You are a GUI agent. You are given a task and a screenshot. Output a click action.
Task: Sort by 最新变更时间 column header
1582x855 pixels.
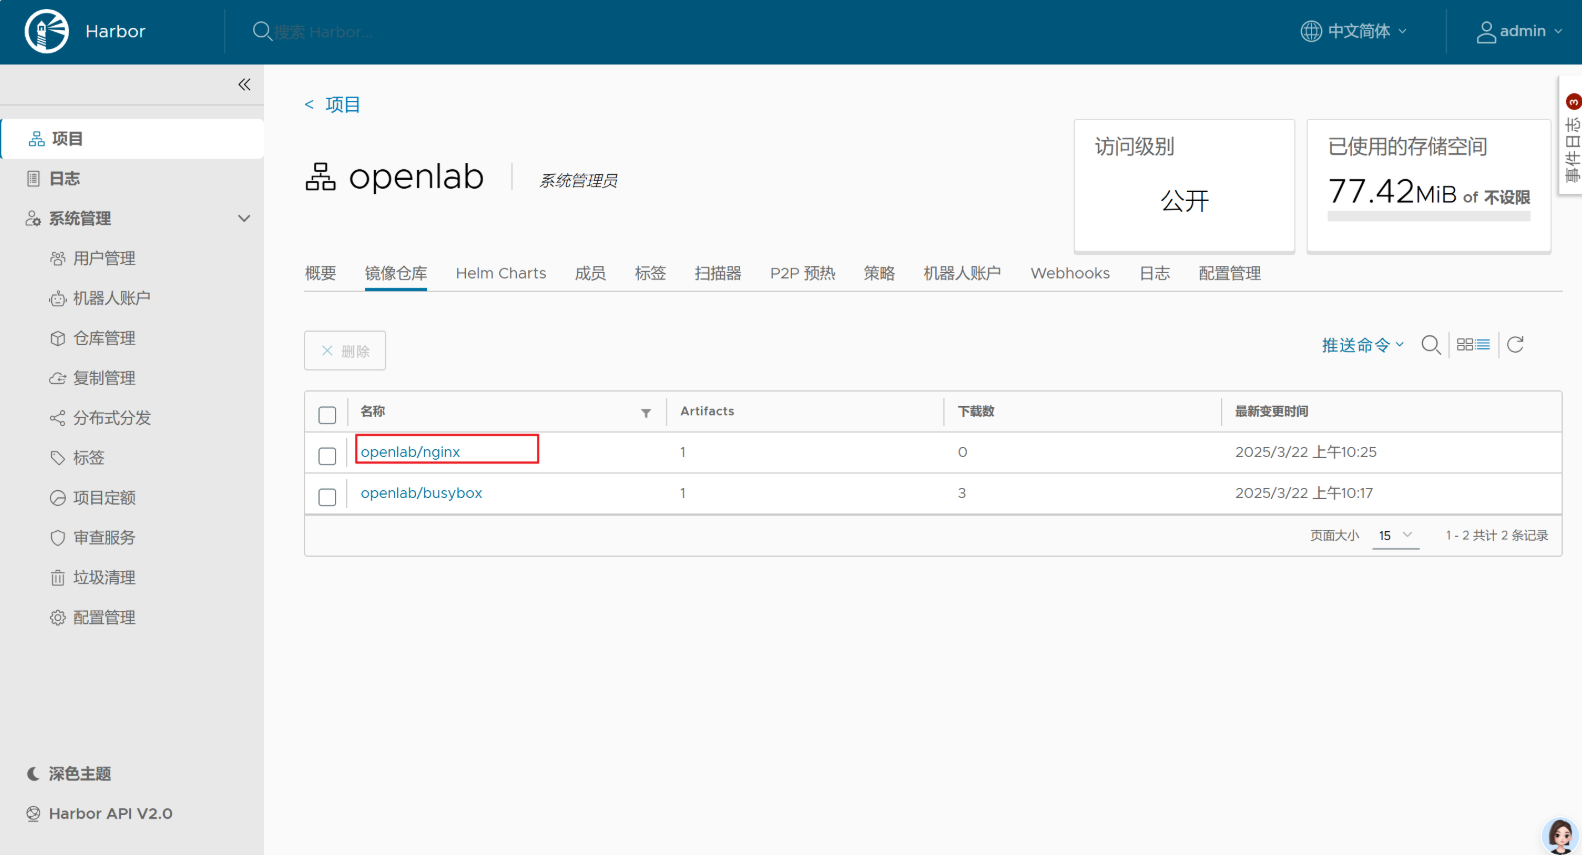(x=1271, y=411)
